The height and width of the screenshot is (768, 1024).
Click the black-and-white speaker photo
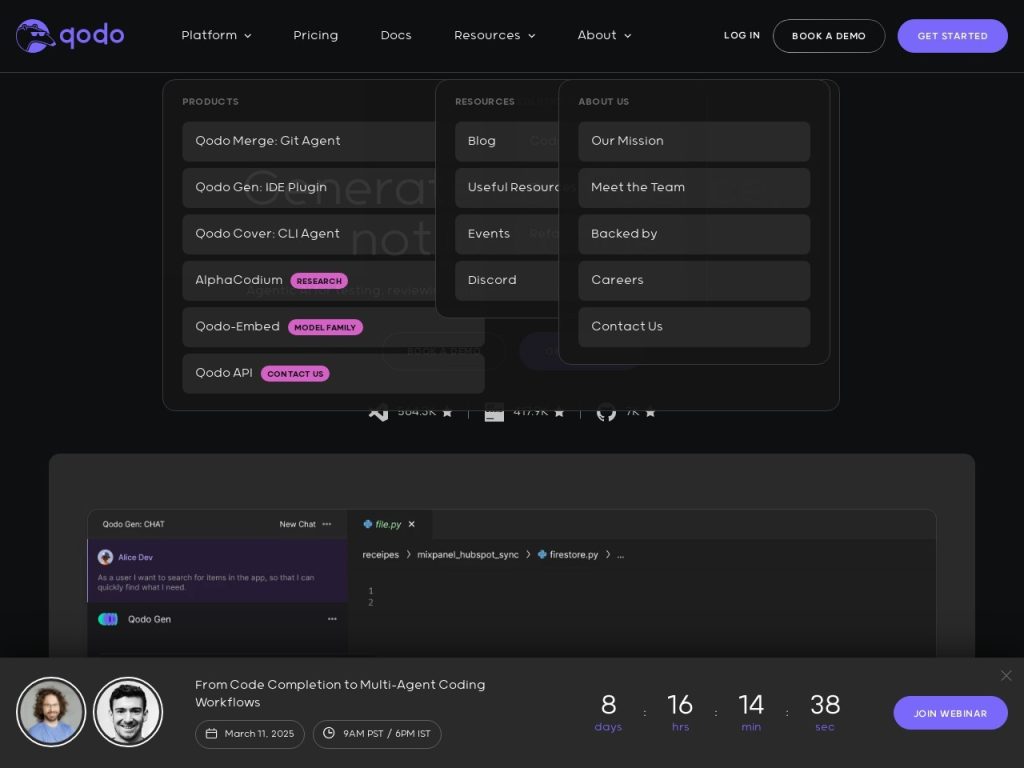click(128, 711)
